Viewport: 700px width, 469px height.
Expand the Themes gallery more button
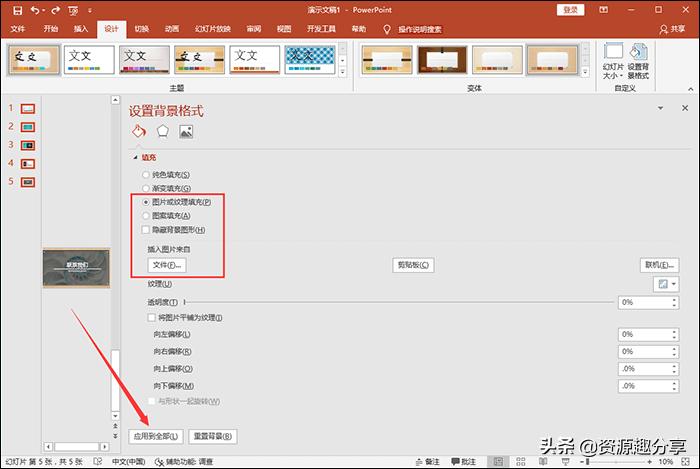point(342,71)
